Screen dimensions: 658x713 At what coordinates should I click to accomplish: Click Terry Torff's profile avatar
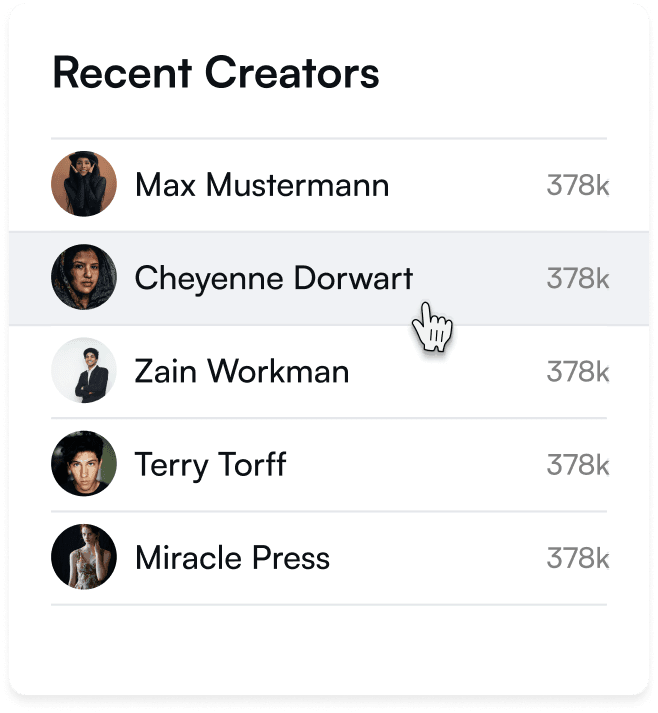(84, 464)
